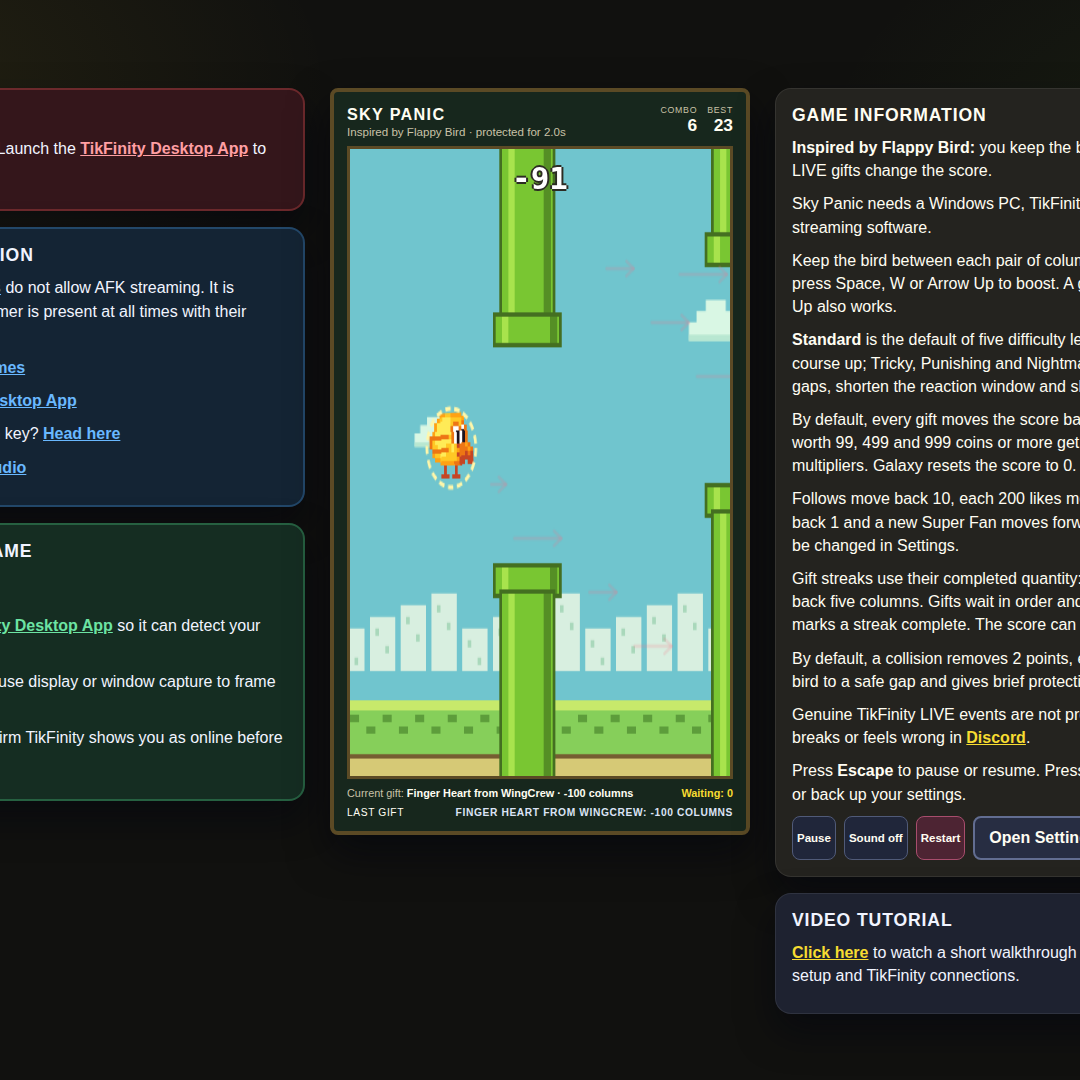Click the -91 score display
This screenshot has width=1080, height=1080.
(x=541, y=179)
